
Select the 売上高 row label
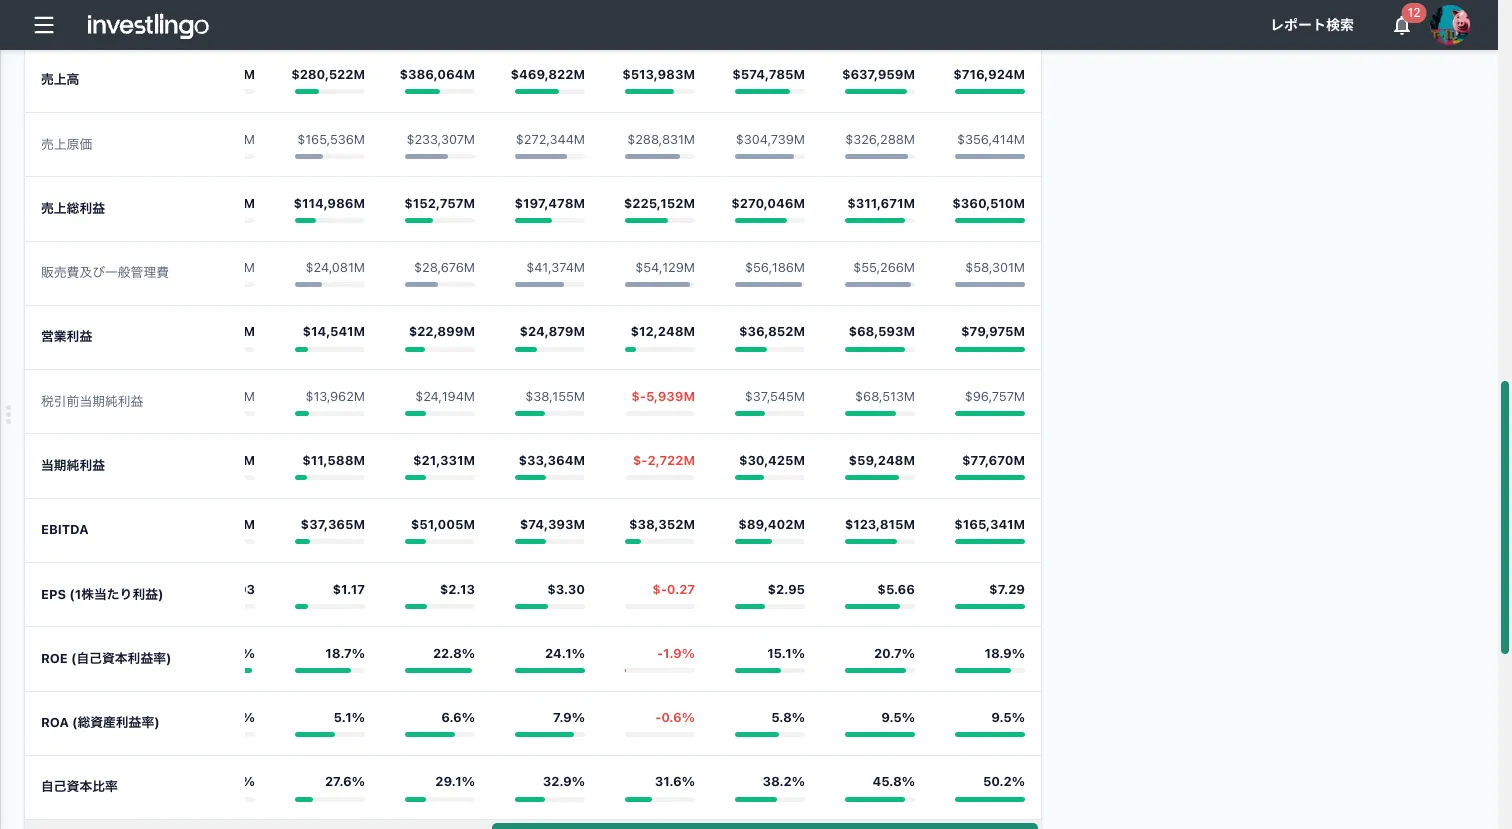[x=60, y=79]
